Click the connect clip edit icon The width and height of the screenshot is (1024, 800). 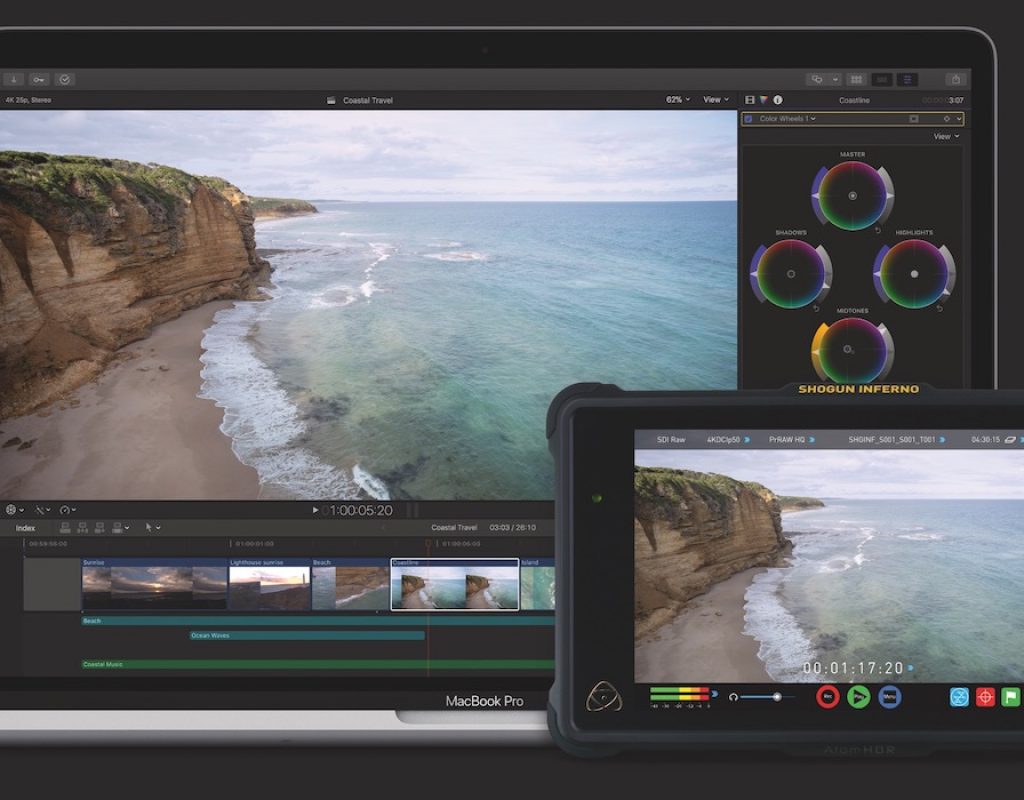65,527
